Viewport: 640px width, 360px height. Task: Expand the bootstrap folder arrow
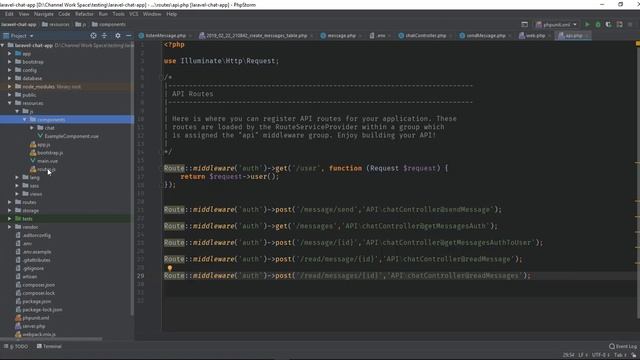tap(10, 62)
